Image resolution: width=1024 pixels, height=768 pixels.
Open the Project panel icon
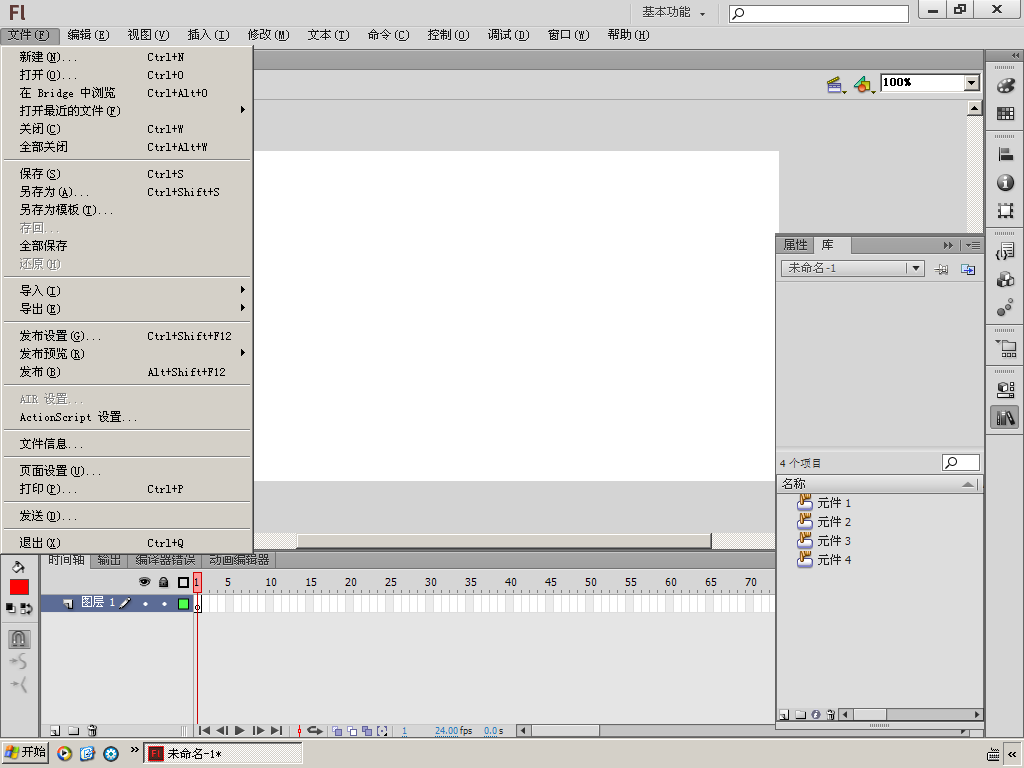(x=1005, y=348)
